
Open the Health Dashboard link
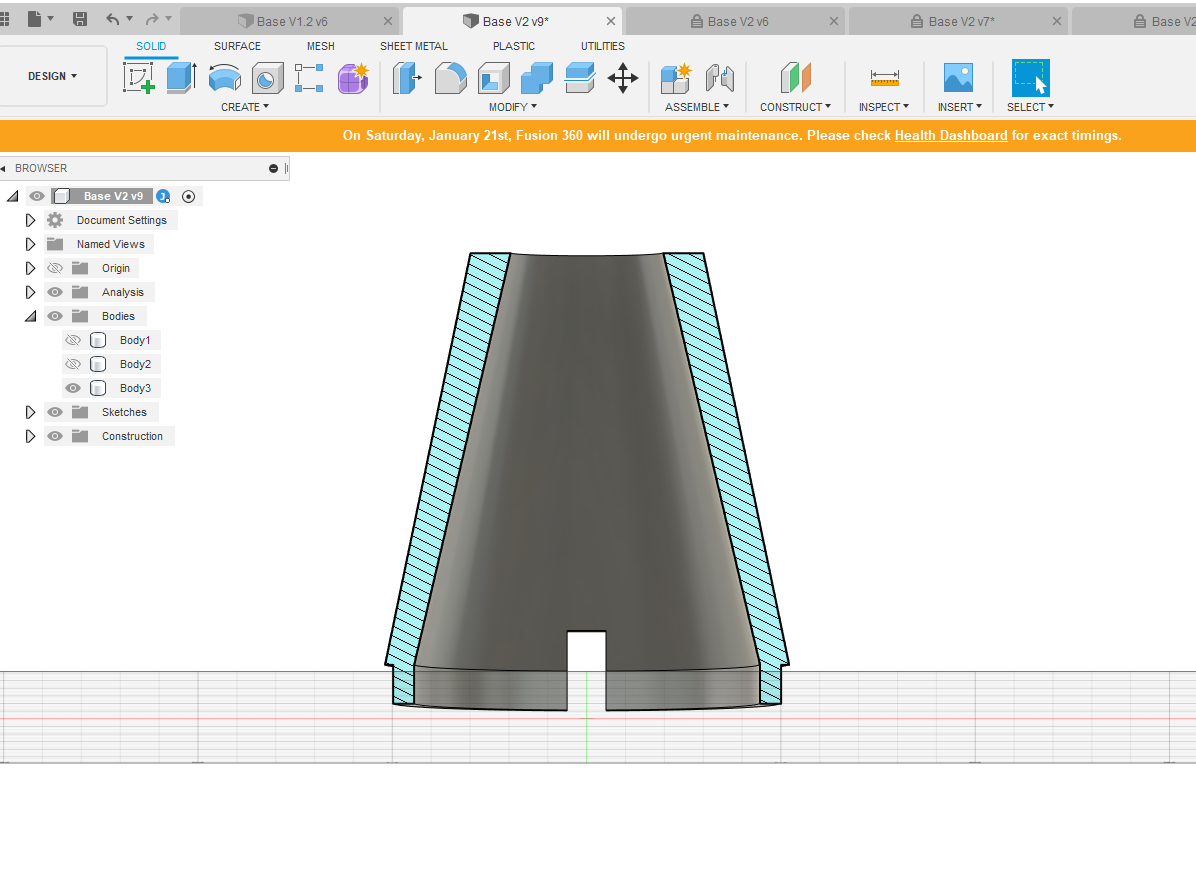tap(950, 135)
